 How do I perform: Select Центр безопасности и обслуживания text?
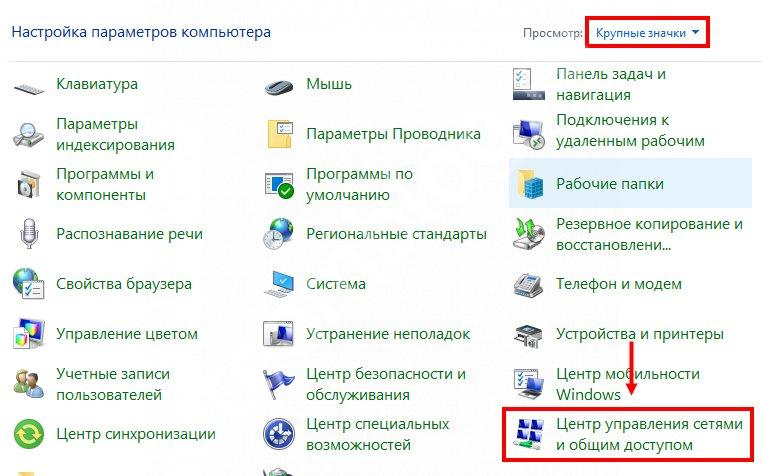tap(386, 384)
